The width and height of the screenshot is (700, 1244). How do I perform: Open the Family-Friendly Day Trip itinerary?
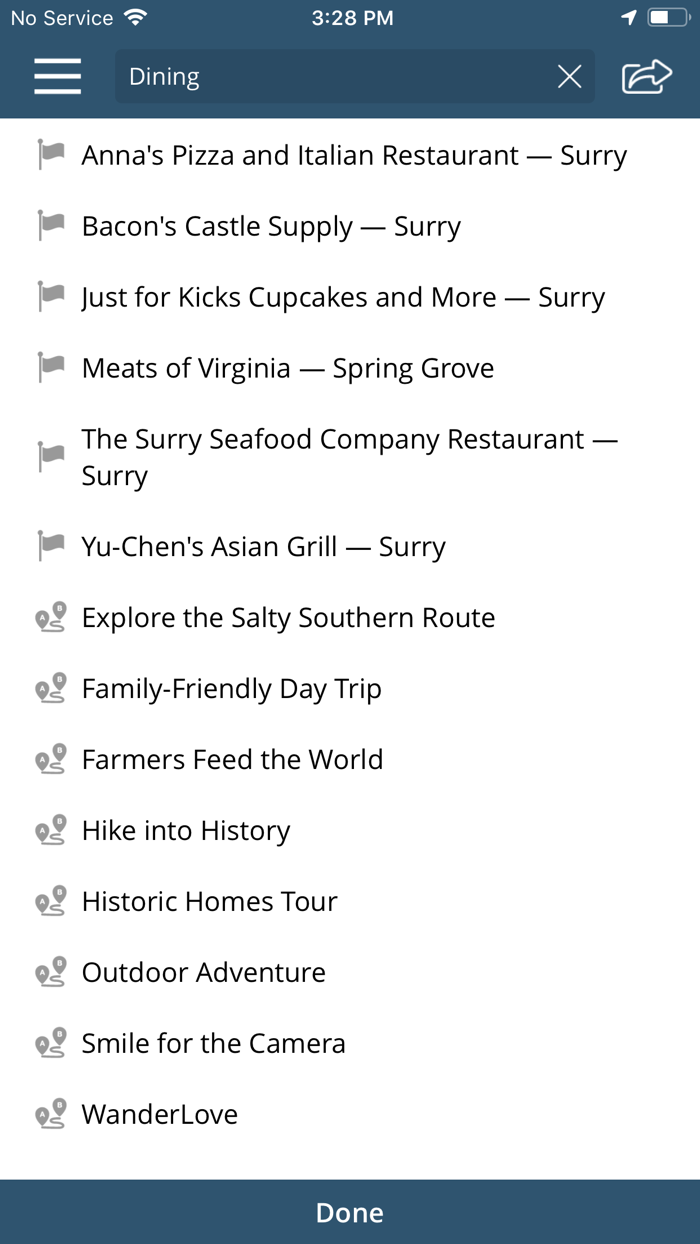pyautogui.click(x=232, y=688)
